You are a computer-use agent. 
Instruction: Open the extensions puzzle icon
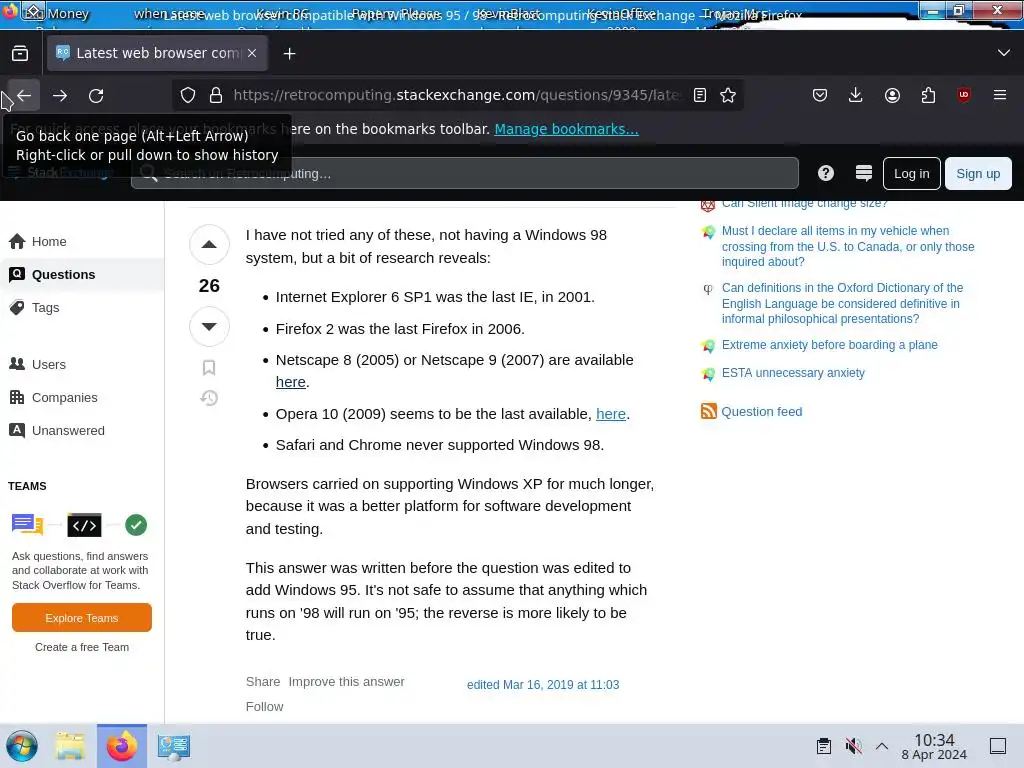click(x=928, y=95)
